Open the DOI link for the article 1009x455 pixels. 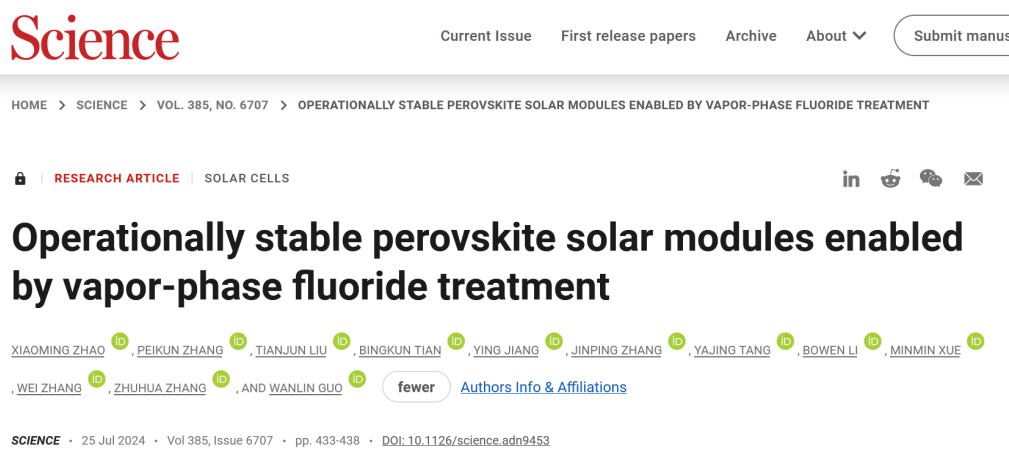click(466, 441)
